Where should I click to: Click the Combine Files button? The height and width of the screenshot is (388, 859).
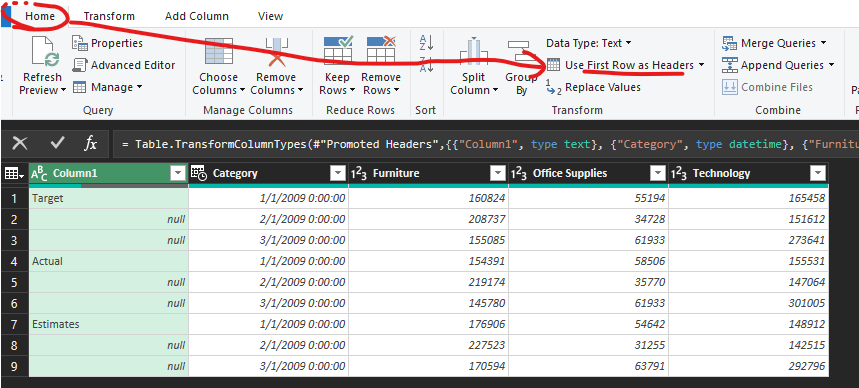tap(768, 87)
